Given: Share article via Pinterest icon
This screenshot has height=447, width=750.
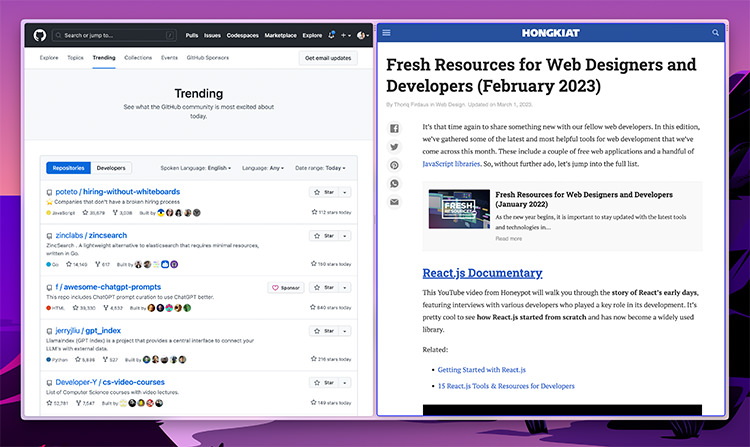Looking at the screenshot, I should [x=394, y=165].
